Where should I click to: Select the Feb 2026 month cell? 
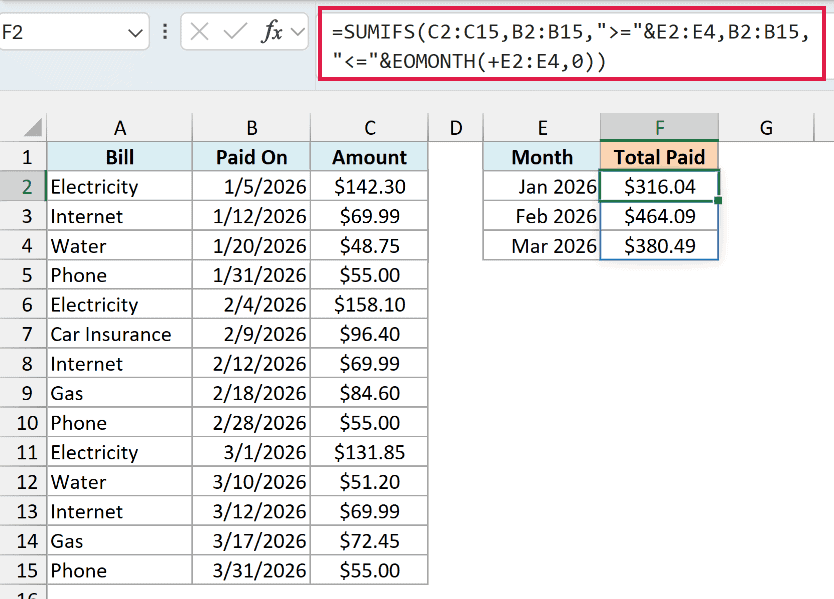pyautogui.click(x=542, y=216)
